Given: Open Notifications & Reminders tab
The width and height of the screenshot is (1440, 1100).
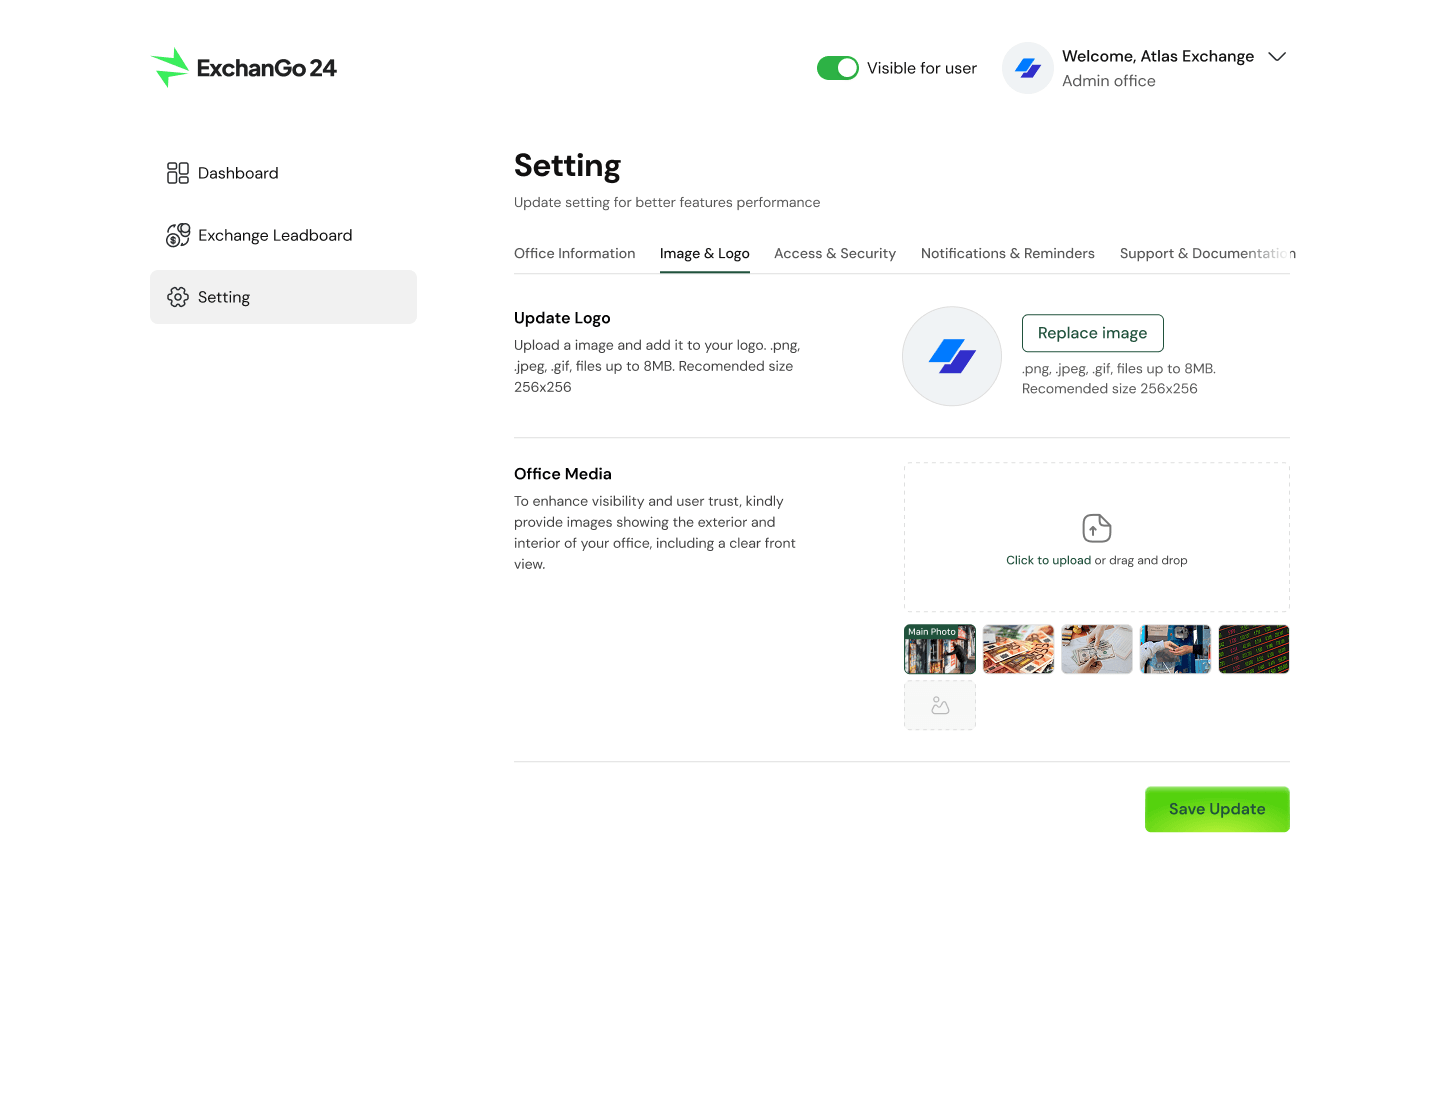Looking at the screenshot, I should pos(1008,254).
